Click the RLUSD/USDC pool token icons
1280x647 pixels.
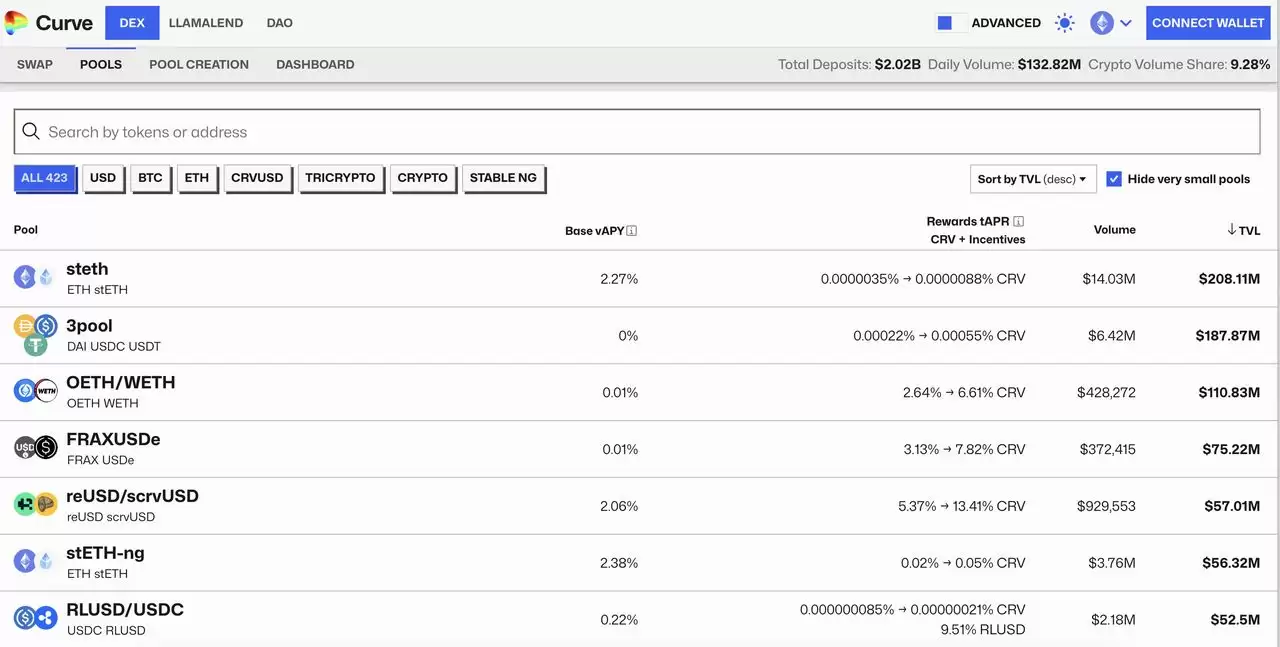pos(35,618)
